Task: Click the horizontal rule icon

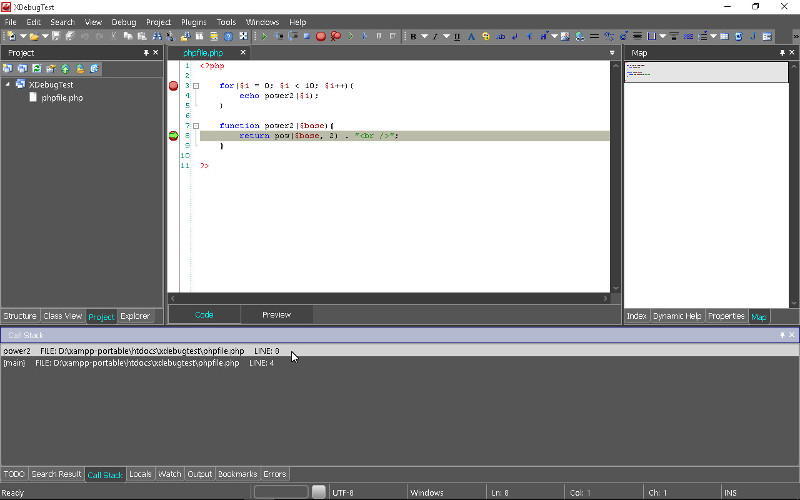Action: pos(594,36)
